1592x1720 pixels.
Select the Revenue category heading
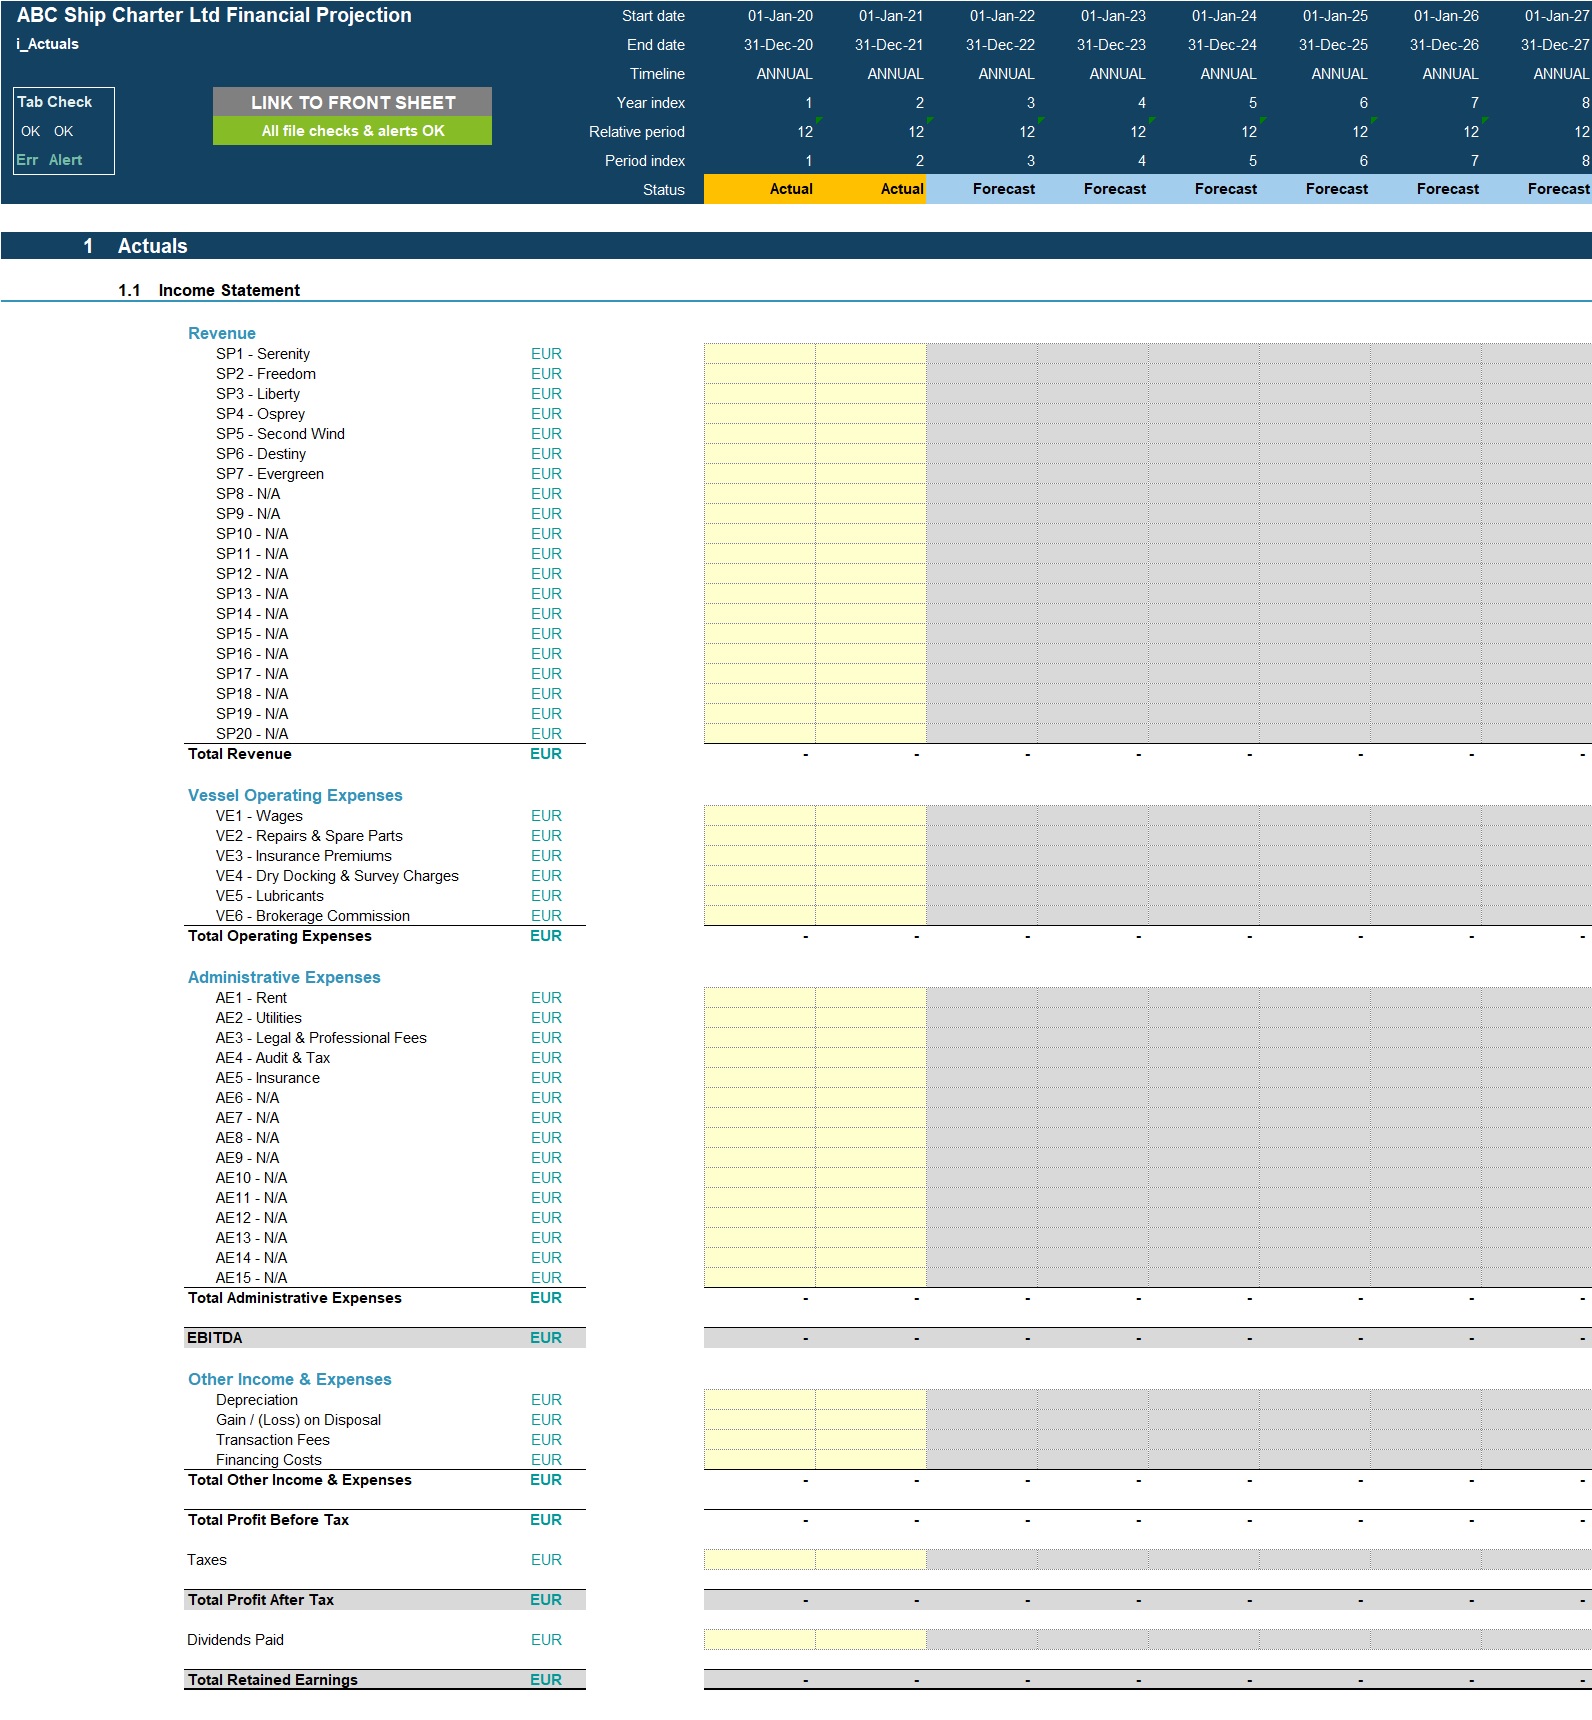point(222,333)
